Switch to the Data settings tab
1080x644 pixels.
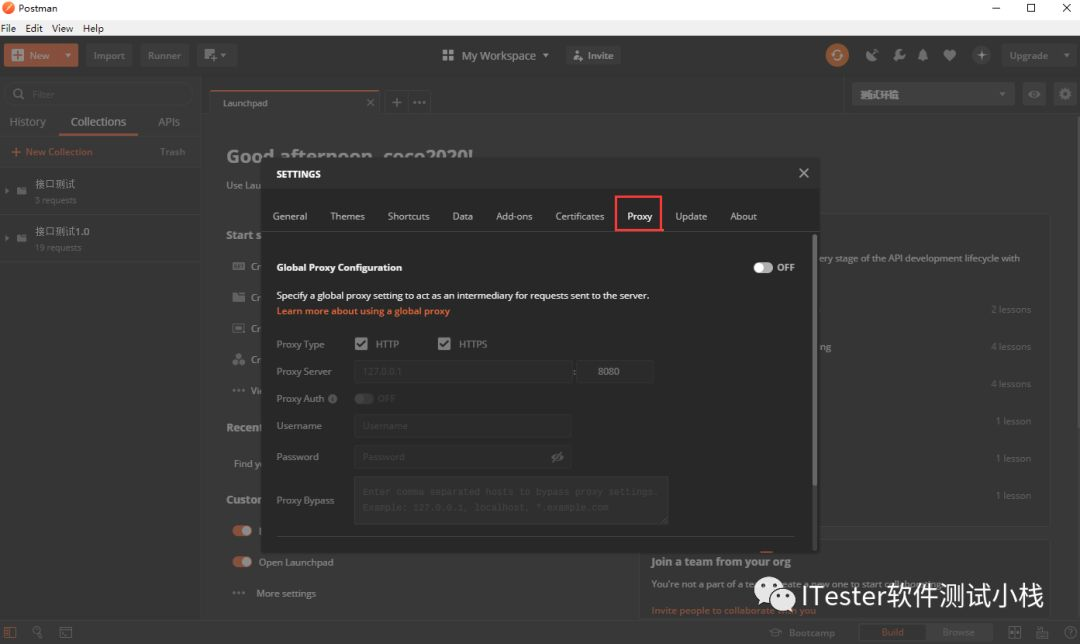pos(462,216)
